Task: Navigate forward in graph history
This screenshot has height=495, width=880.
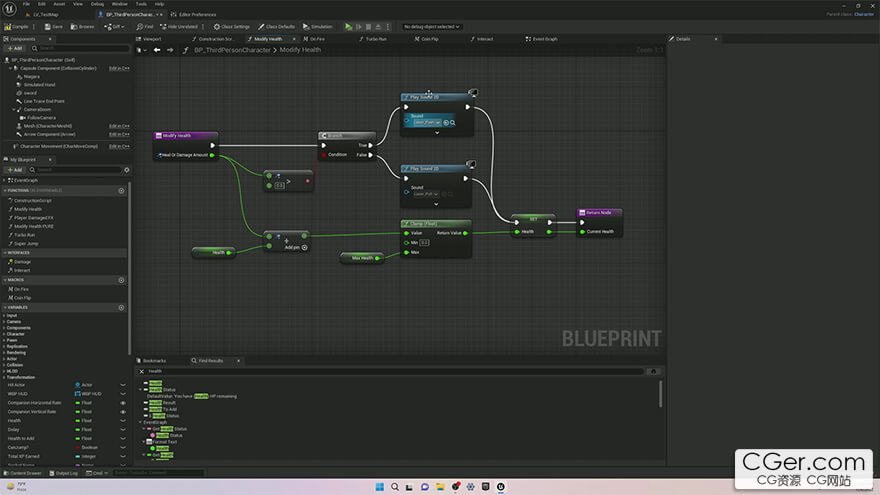Action: pos(170,50)
